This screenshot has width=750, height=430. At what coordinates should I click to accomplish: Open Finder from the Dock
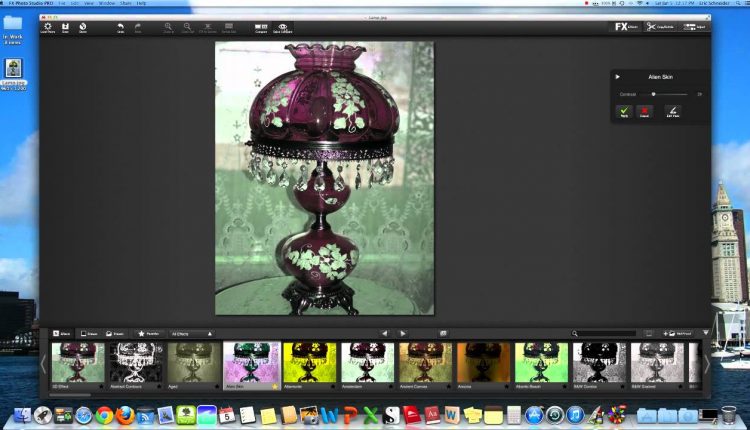(22, 415)
